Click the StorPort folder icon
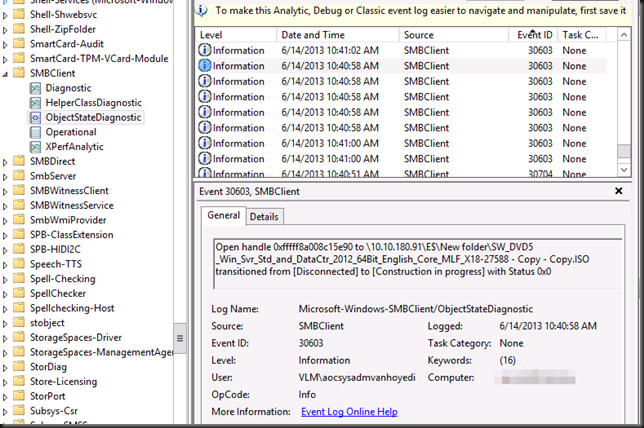This screenshot has width=644, height=428. 19,396
